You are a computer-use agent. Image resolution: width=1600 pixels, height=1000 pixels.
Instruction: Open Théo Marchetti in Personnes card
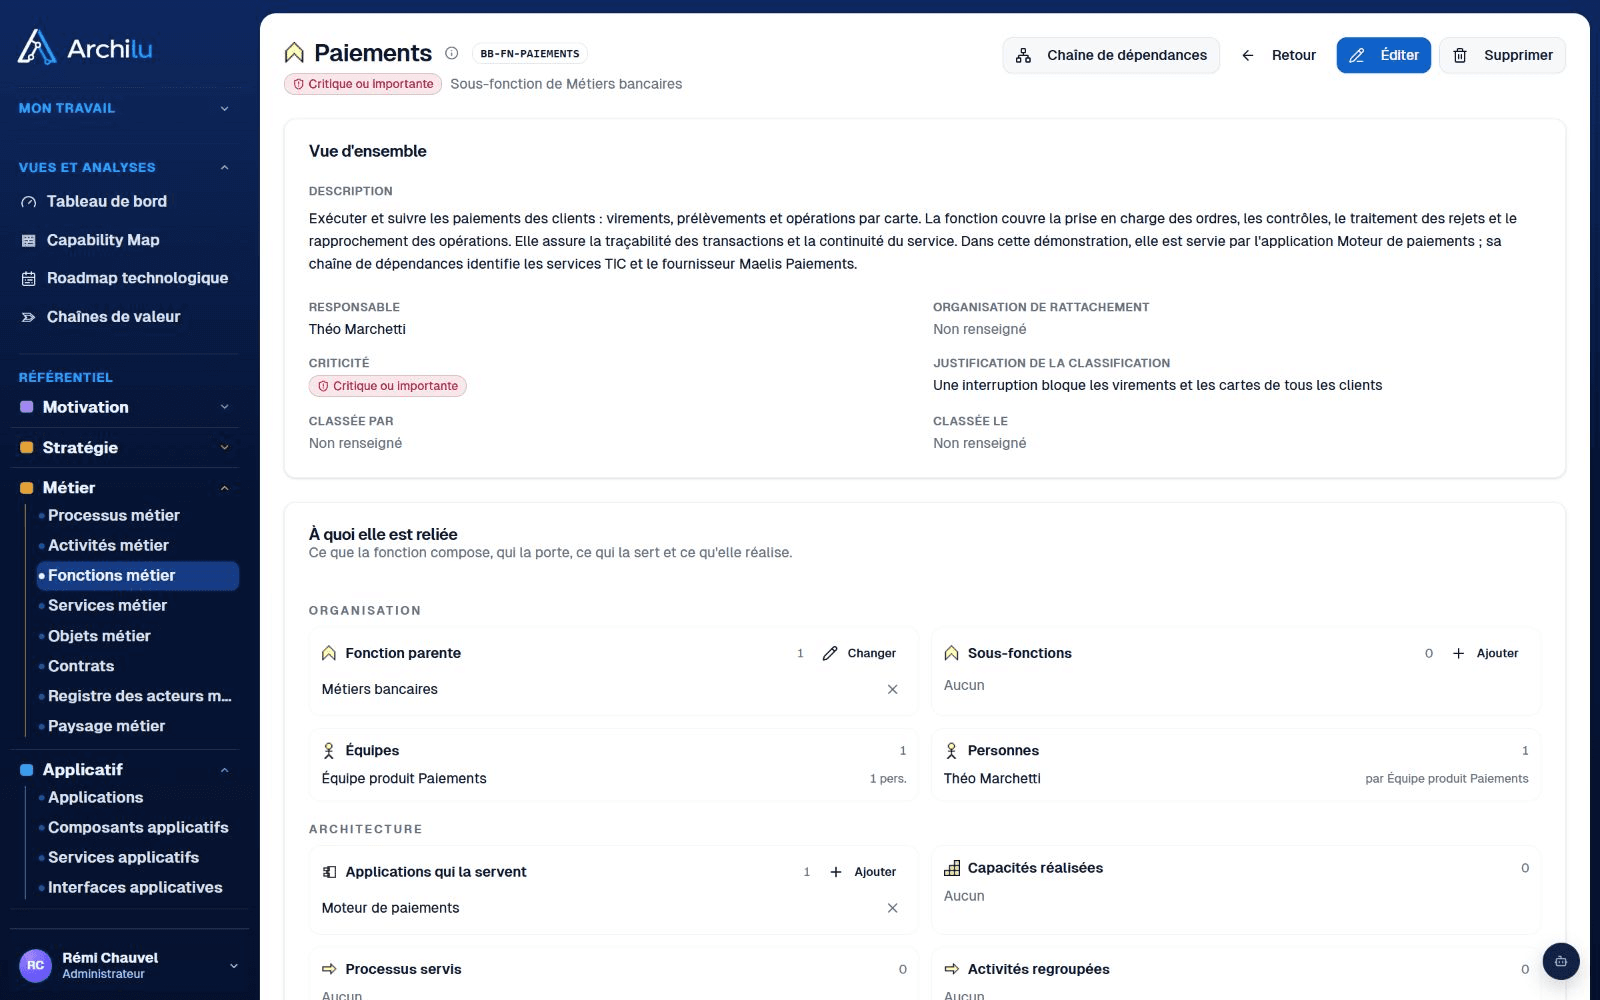(992, 778)
